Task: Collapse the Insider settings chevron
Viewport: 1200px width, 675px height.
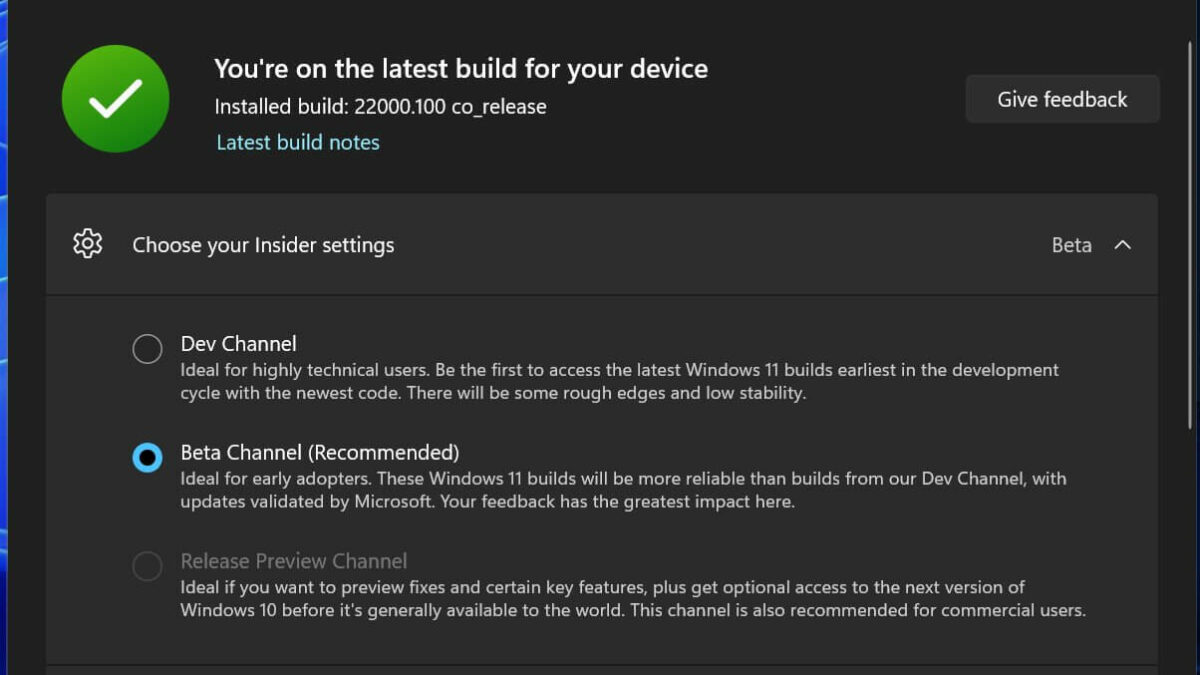Action: [x=1123, y=245]
